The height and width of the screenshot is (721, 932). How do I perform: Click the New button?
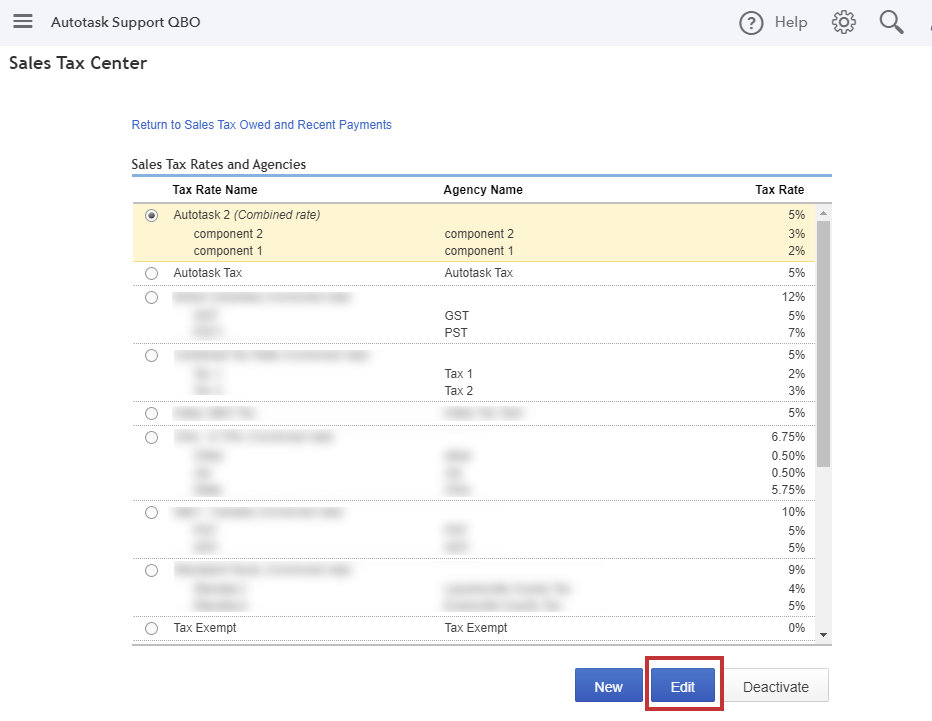pyautogui.click(x=608, y=686)
